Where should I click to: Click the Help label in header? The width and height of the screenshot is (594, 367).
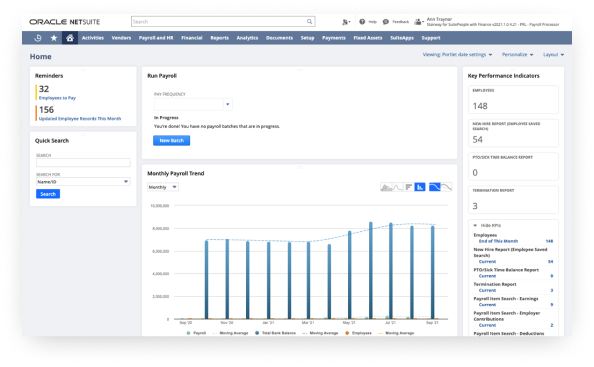coord(373,22)
